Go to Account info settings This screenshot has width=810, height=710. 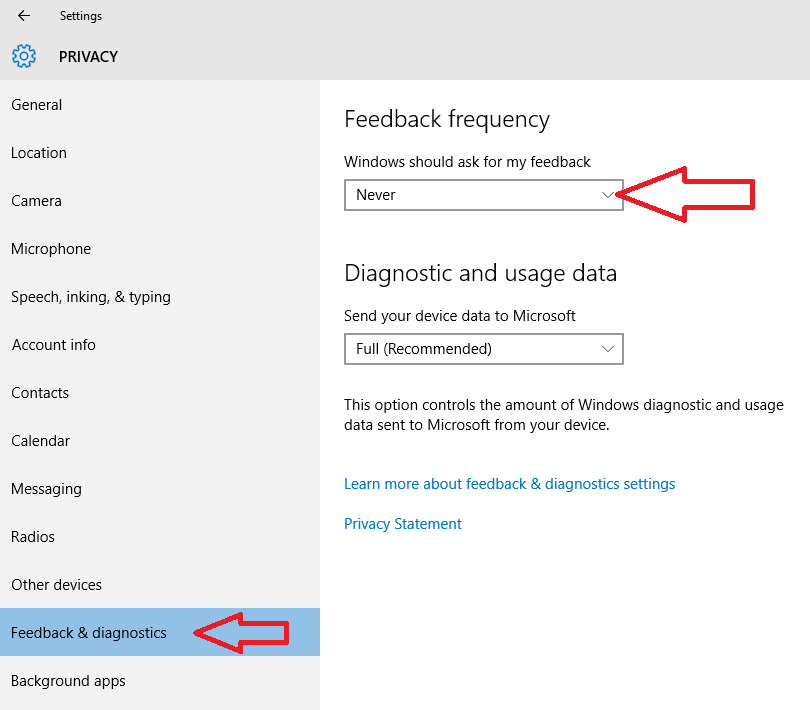160,345
